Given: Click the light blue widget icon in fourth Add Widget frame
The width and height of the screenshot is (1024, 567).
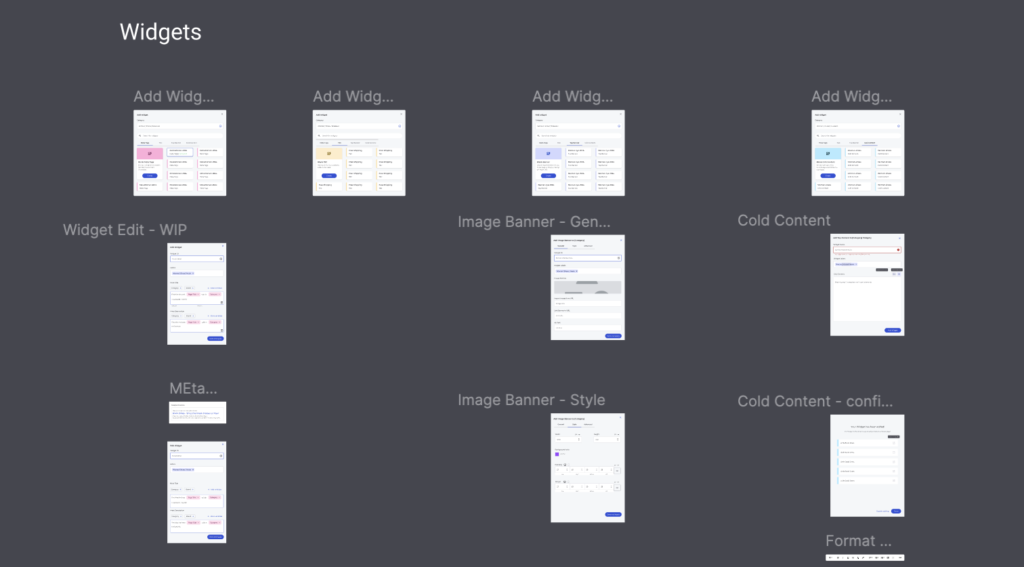Looking at the screenshot, I should coord(828,153).
